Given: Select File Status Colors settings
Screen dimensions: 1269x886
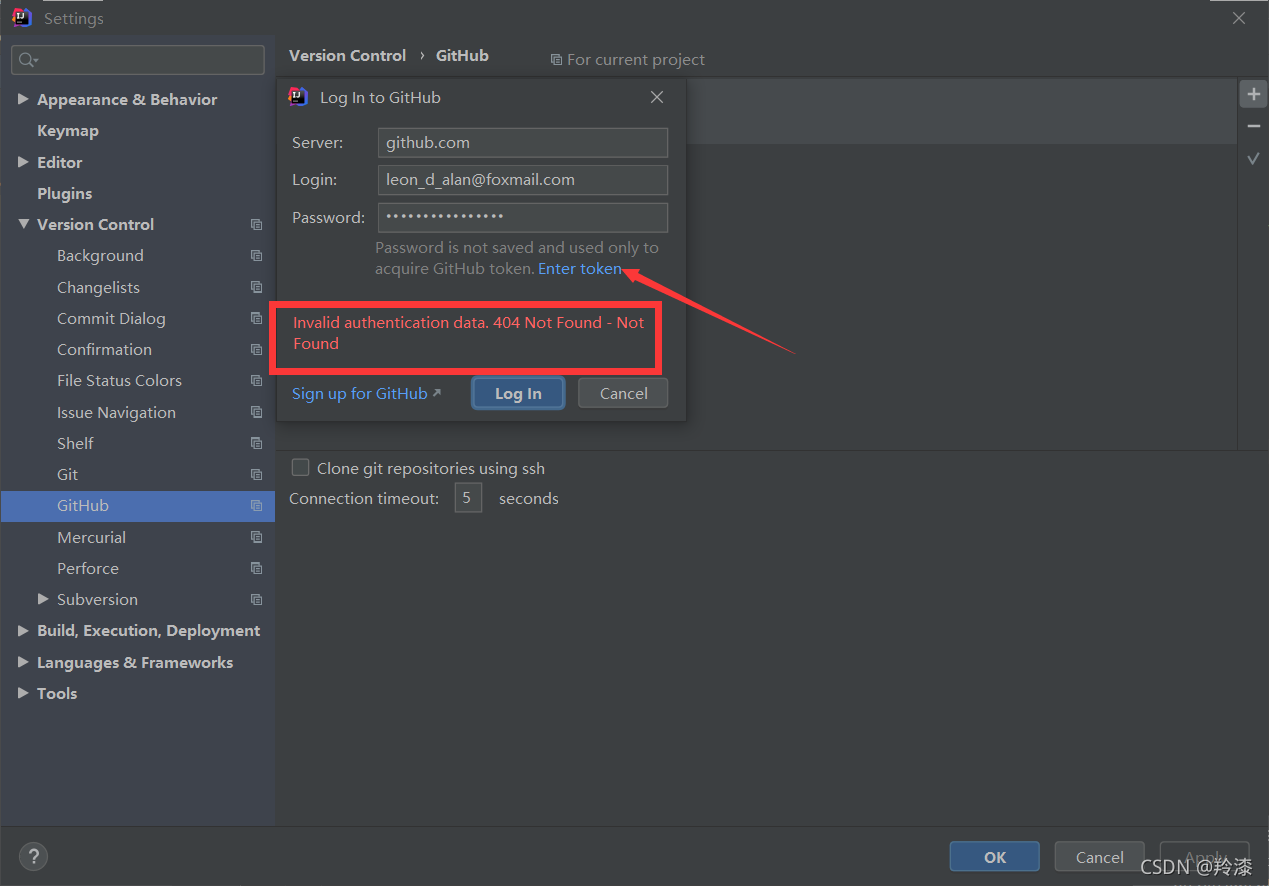Looking at the screenshot, I should point(119,381).
